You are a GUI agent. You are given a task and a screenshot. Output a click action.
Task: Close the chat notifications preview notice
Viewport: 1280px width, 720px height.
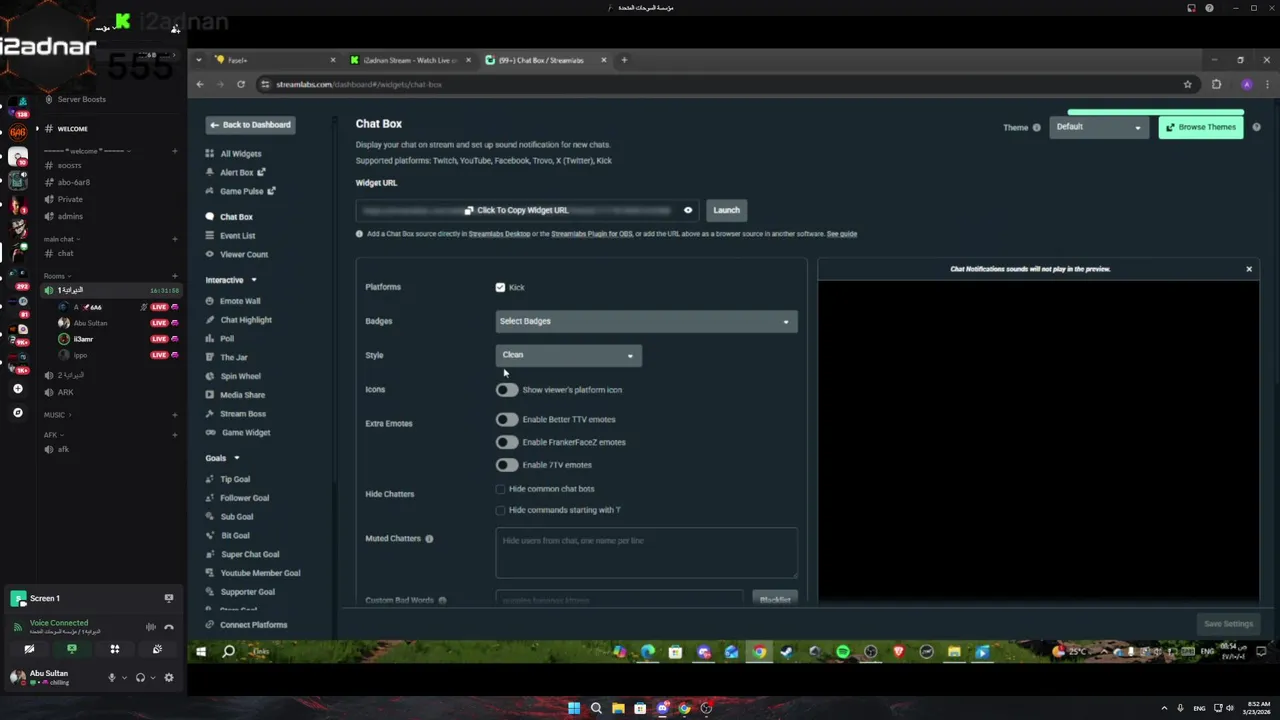[x=1249, y=269]
